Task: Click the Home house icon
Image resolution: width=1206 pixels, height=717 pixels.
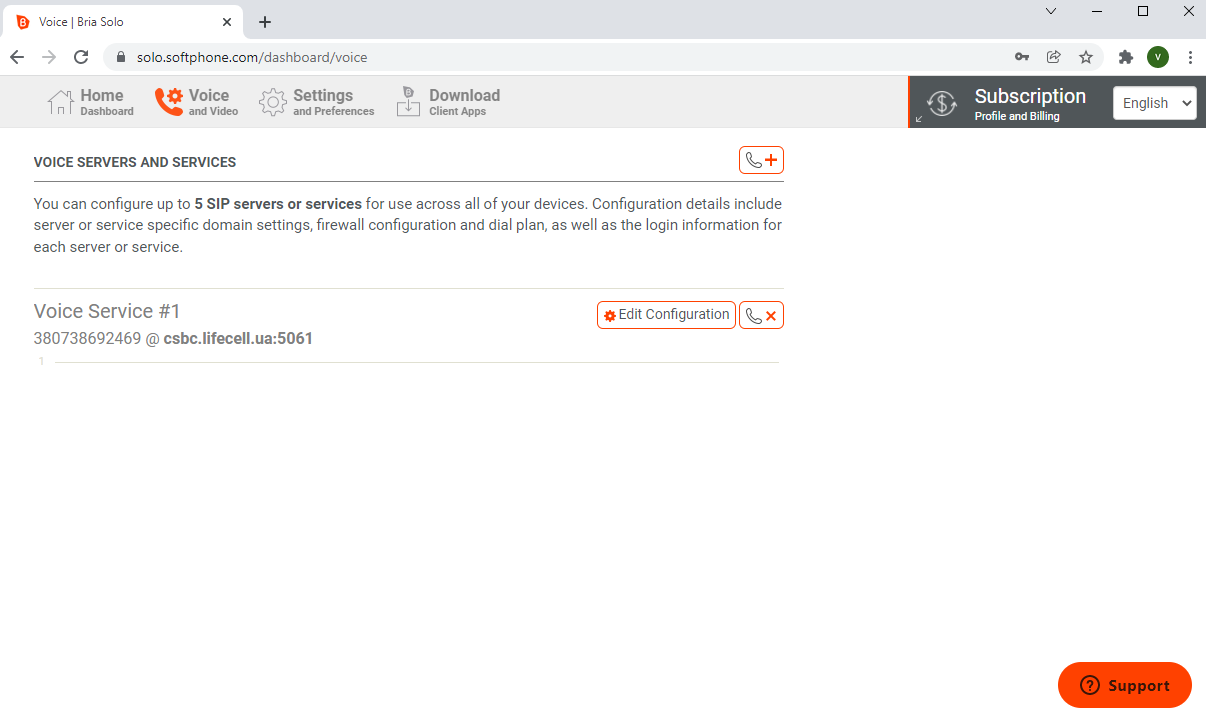Action: click(x=61, y=102)
